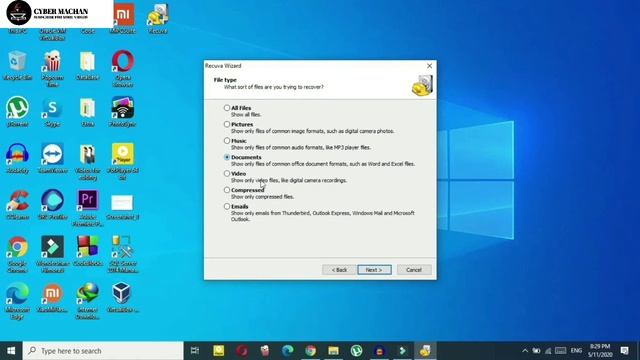Launch uTorrent from the desktop

pyautogui.click(x=17, y=112)
